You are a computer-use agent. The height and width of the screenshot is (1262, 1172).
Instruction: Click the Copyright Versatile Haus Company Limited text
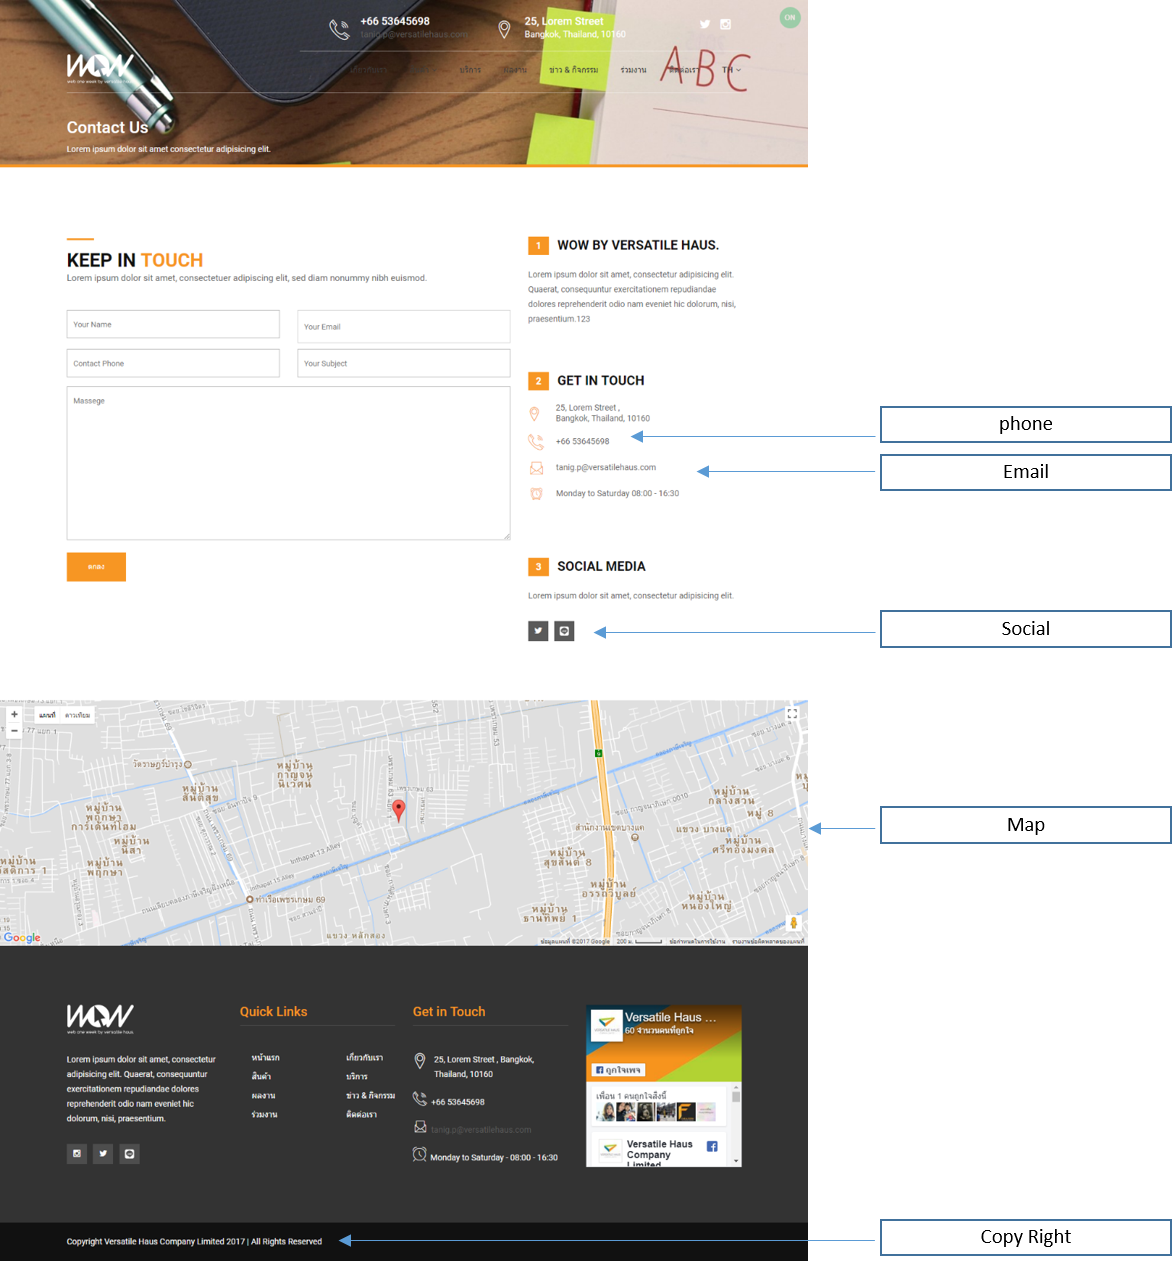click(194, 1241)
